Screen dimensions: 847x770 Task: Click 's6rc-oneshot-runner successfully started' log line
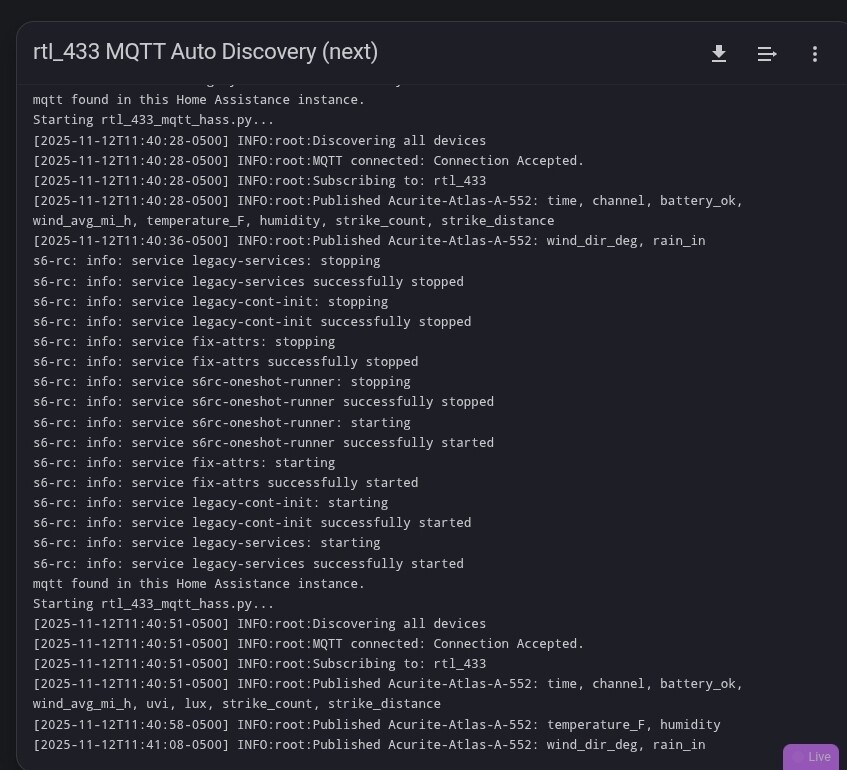pyautogui.click(x=263, y=443)
